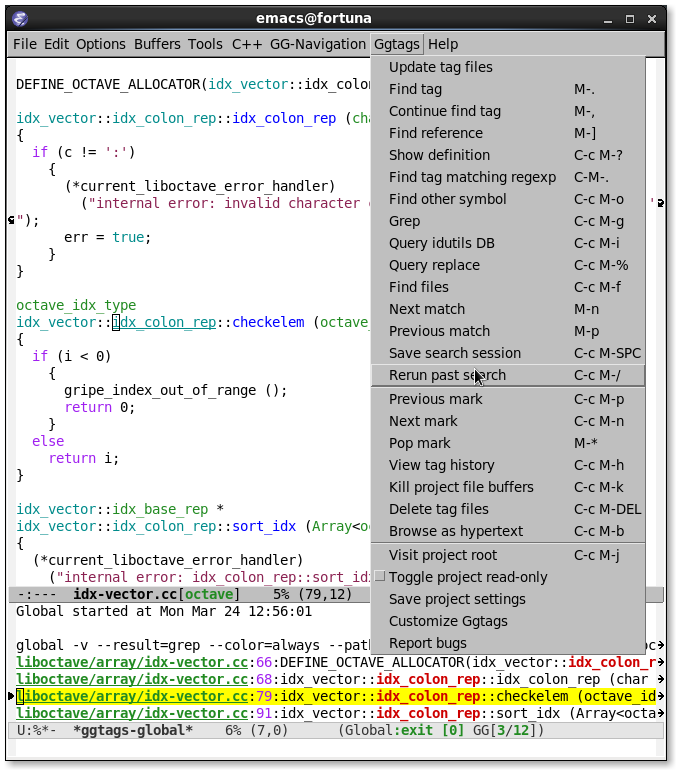Viewport: 676px width, 770px height.
Task: Select Continue find tag
Action: click(x=508, y=111)
